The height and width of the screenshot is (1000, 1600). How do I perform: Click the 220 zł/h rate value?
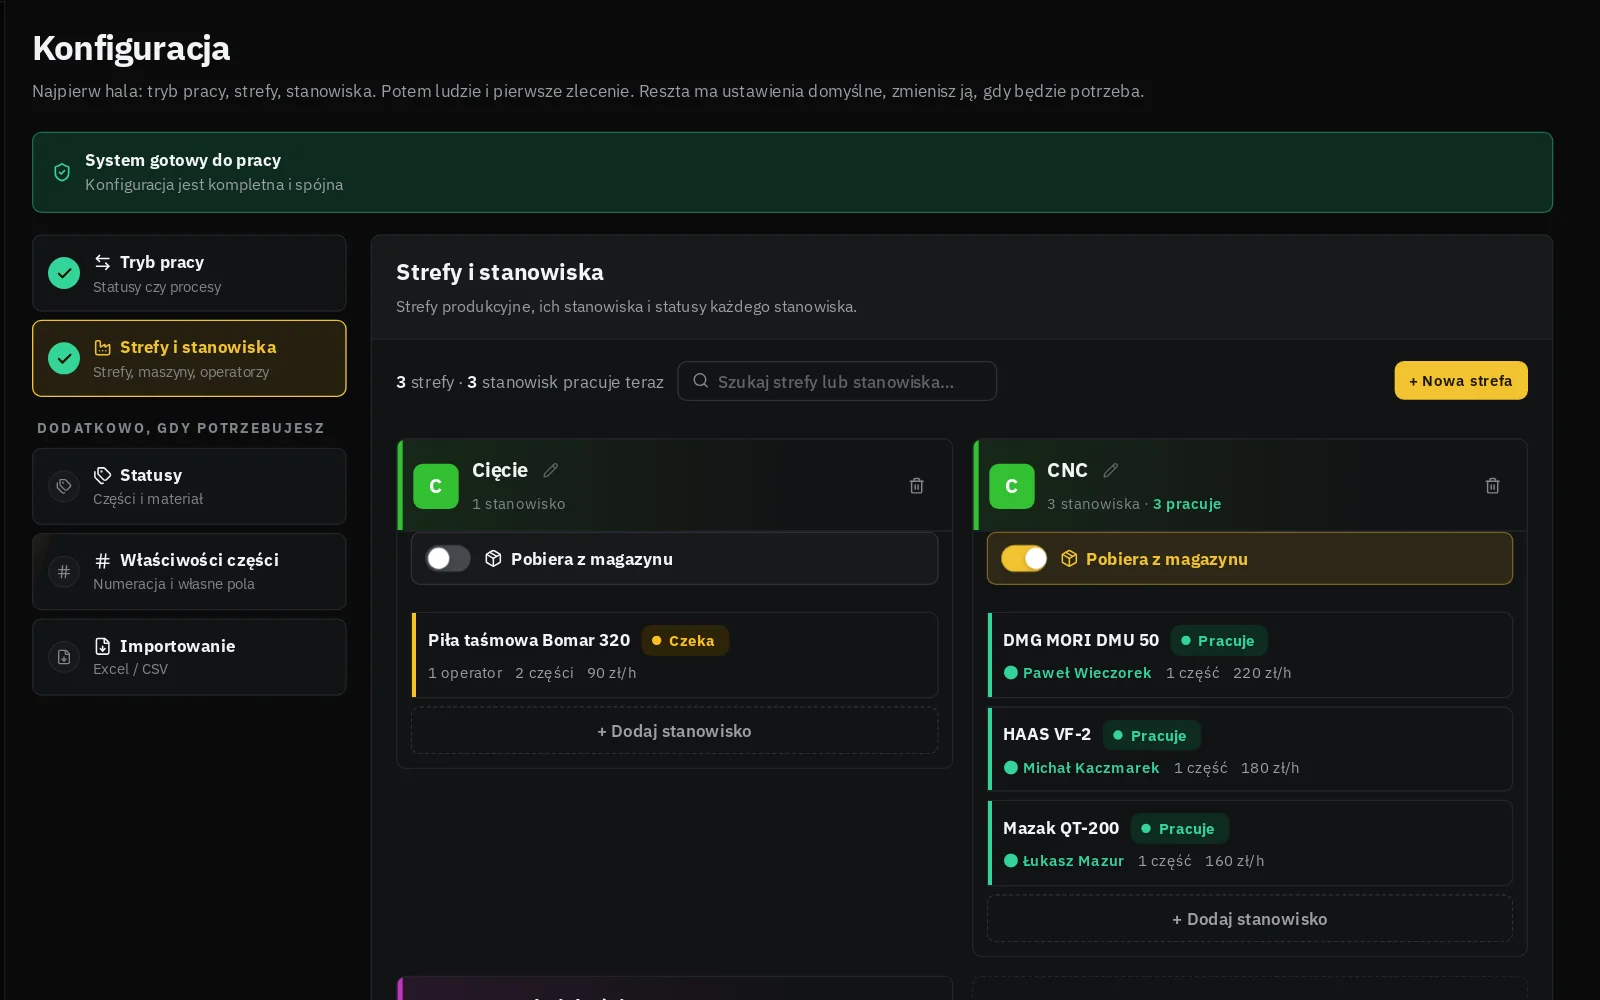click(1262, 673)
